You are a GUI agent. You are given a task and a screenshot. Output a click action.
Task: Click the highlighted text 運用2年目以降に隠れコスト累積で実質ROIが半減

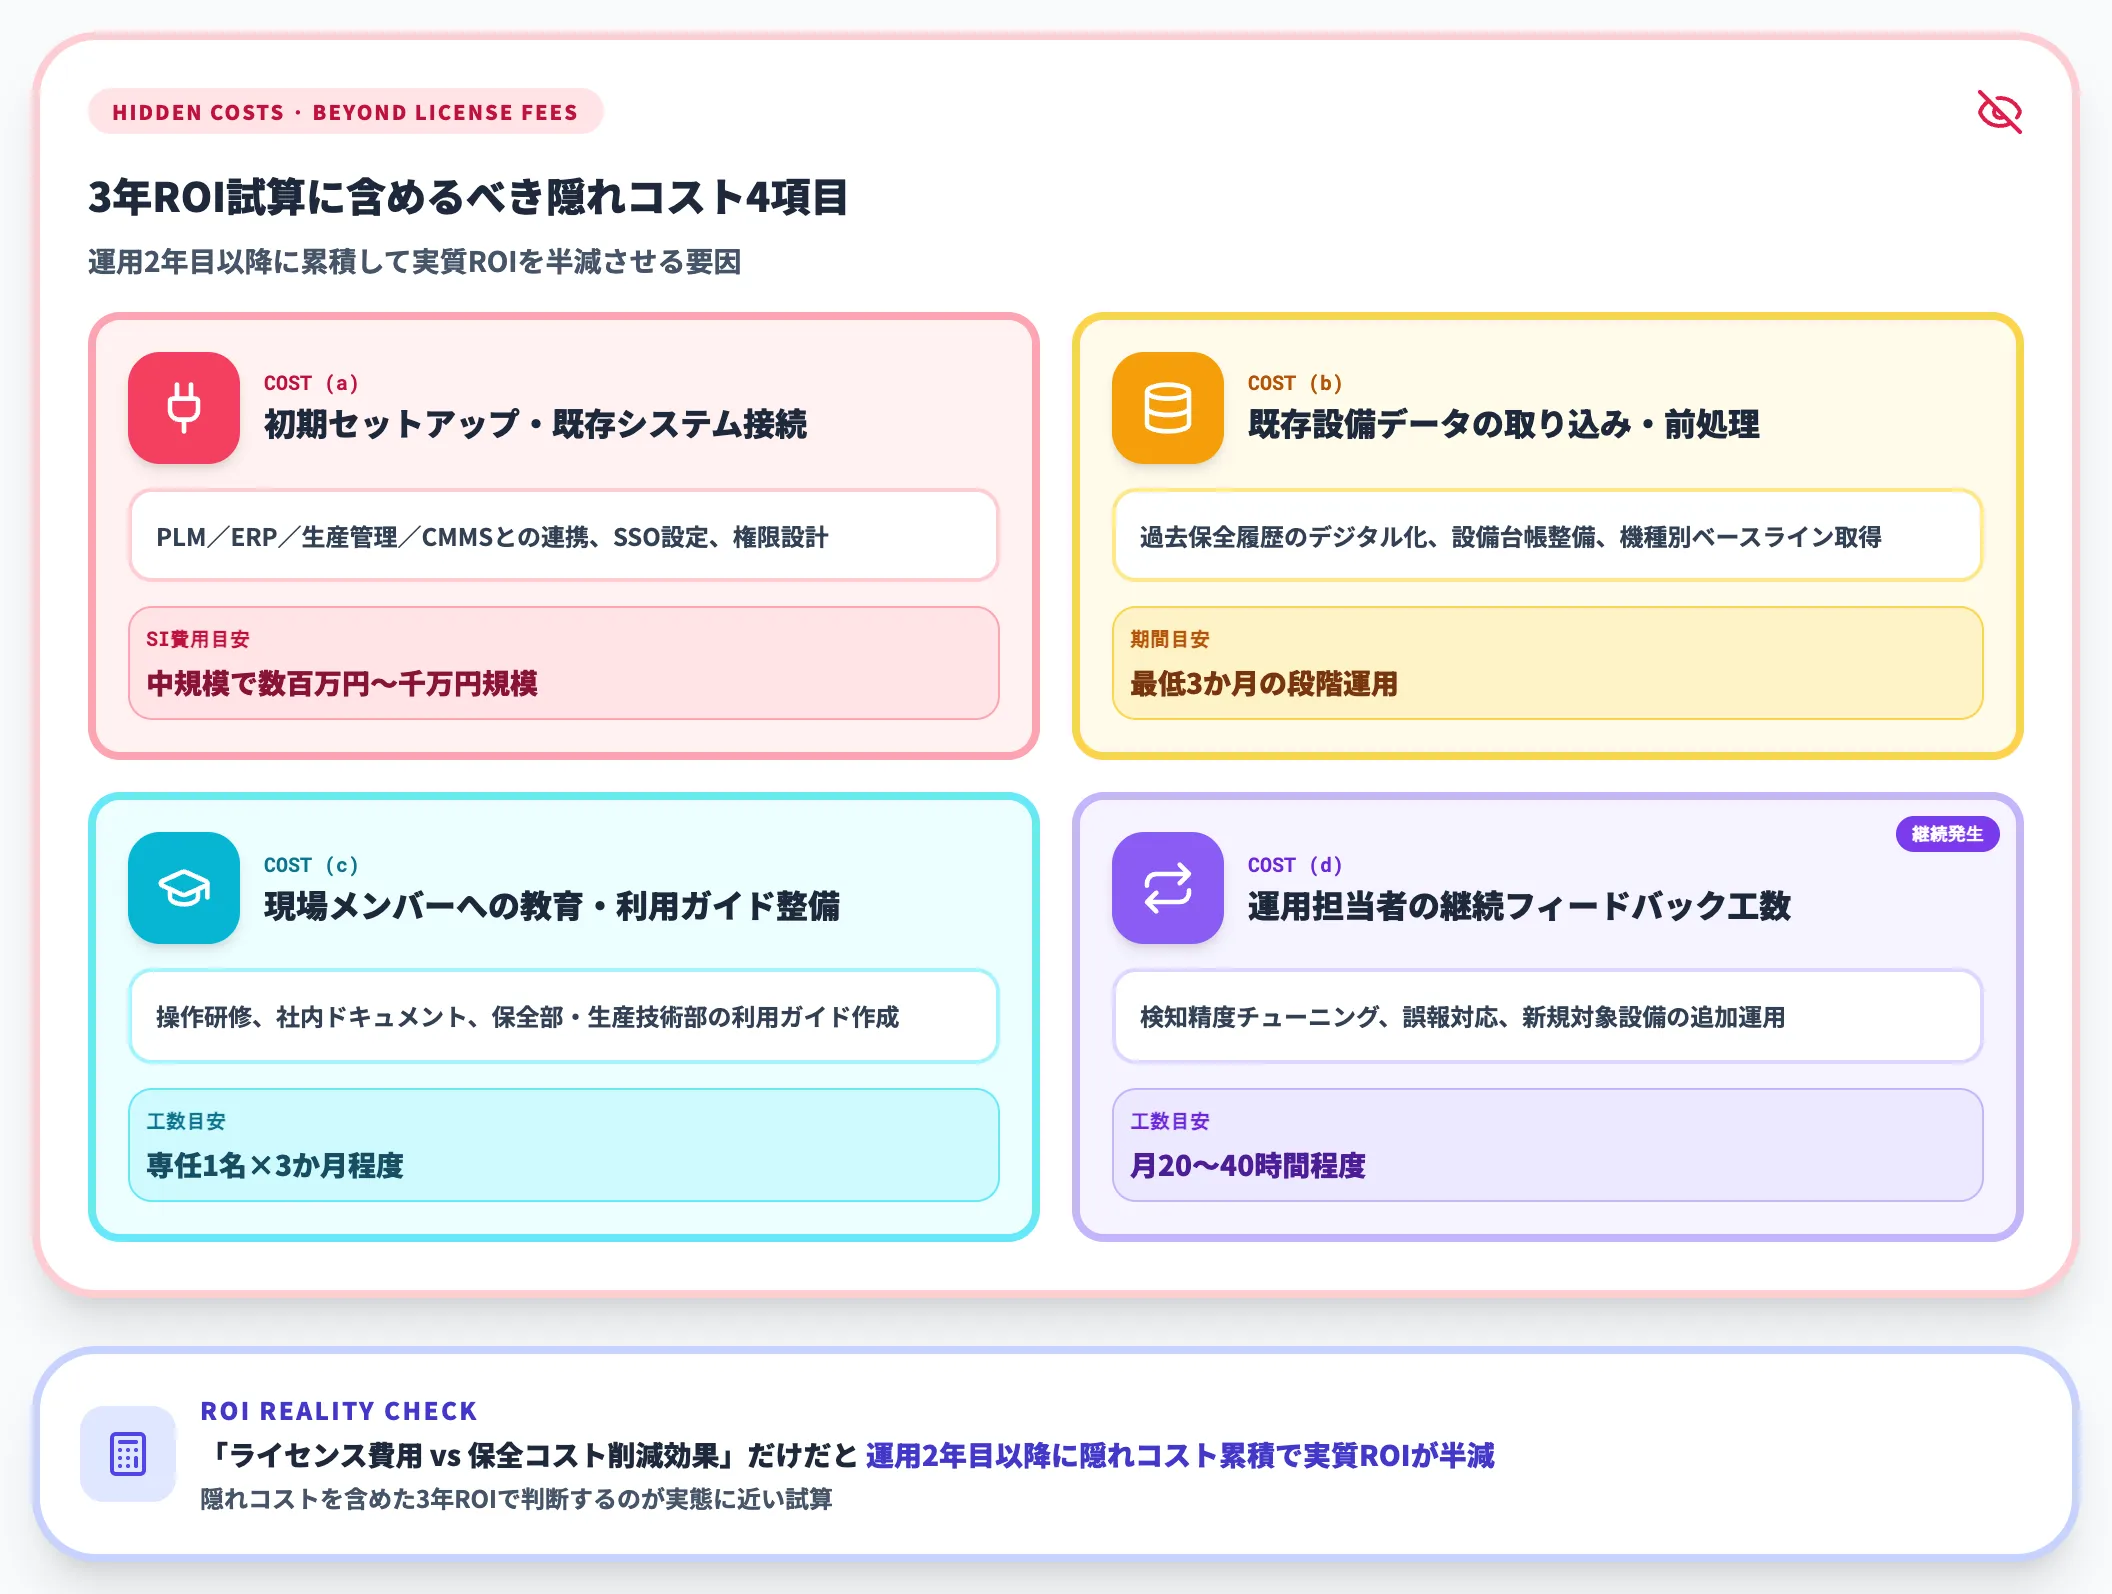tap(1180, 1455)
